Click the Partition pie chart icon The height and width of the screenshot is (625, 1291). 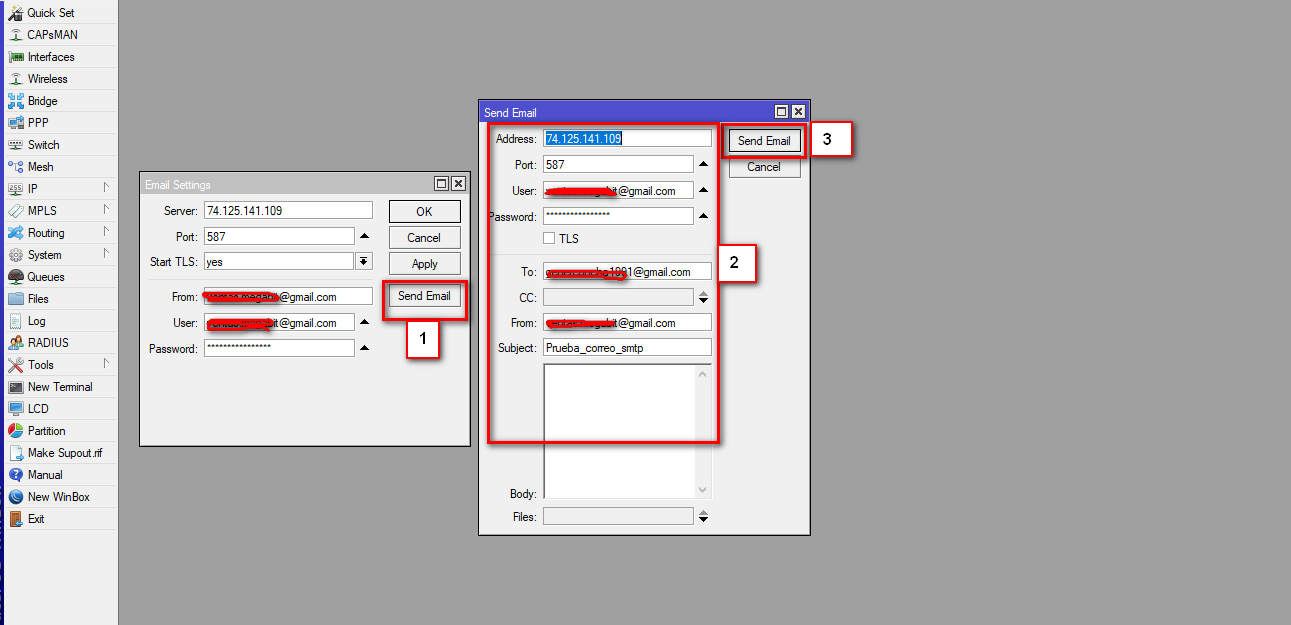click(x=15, y=431)
